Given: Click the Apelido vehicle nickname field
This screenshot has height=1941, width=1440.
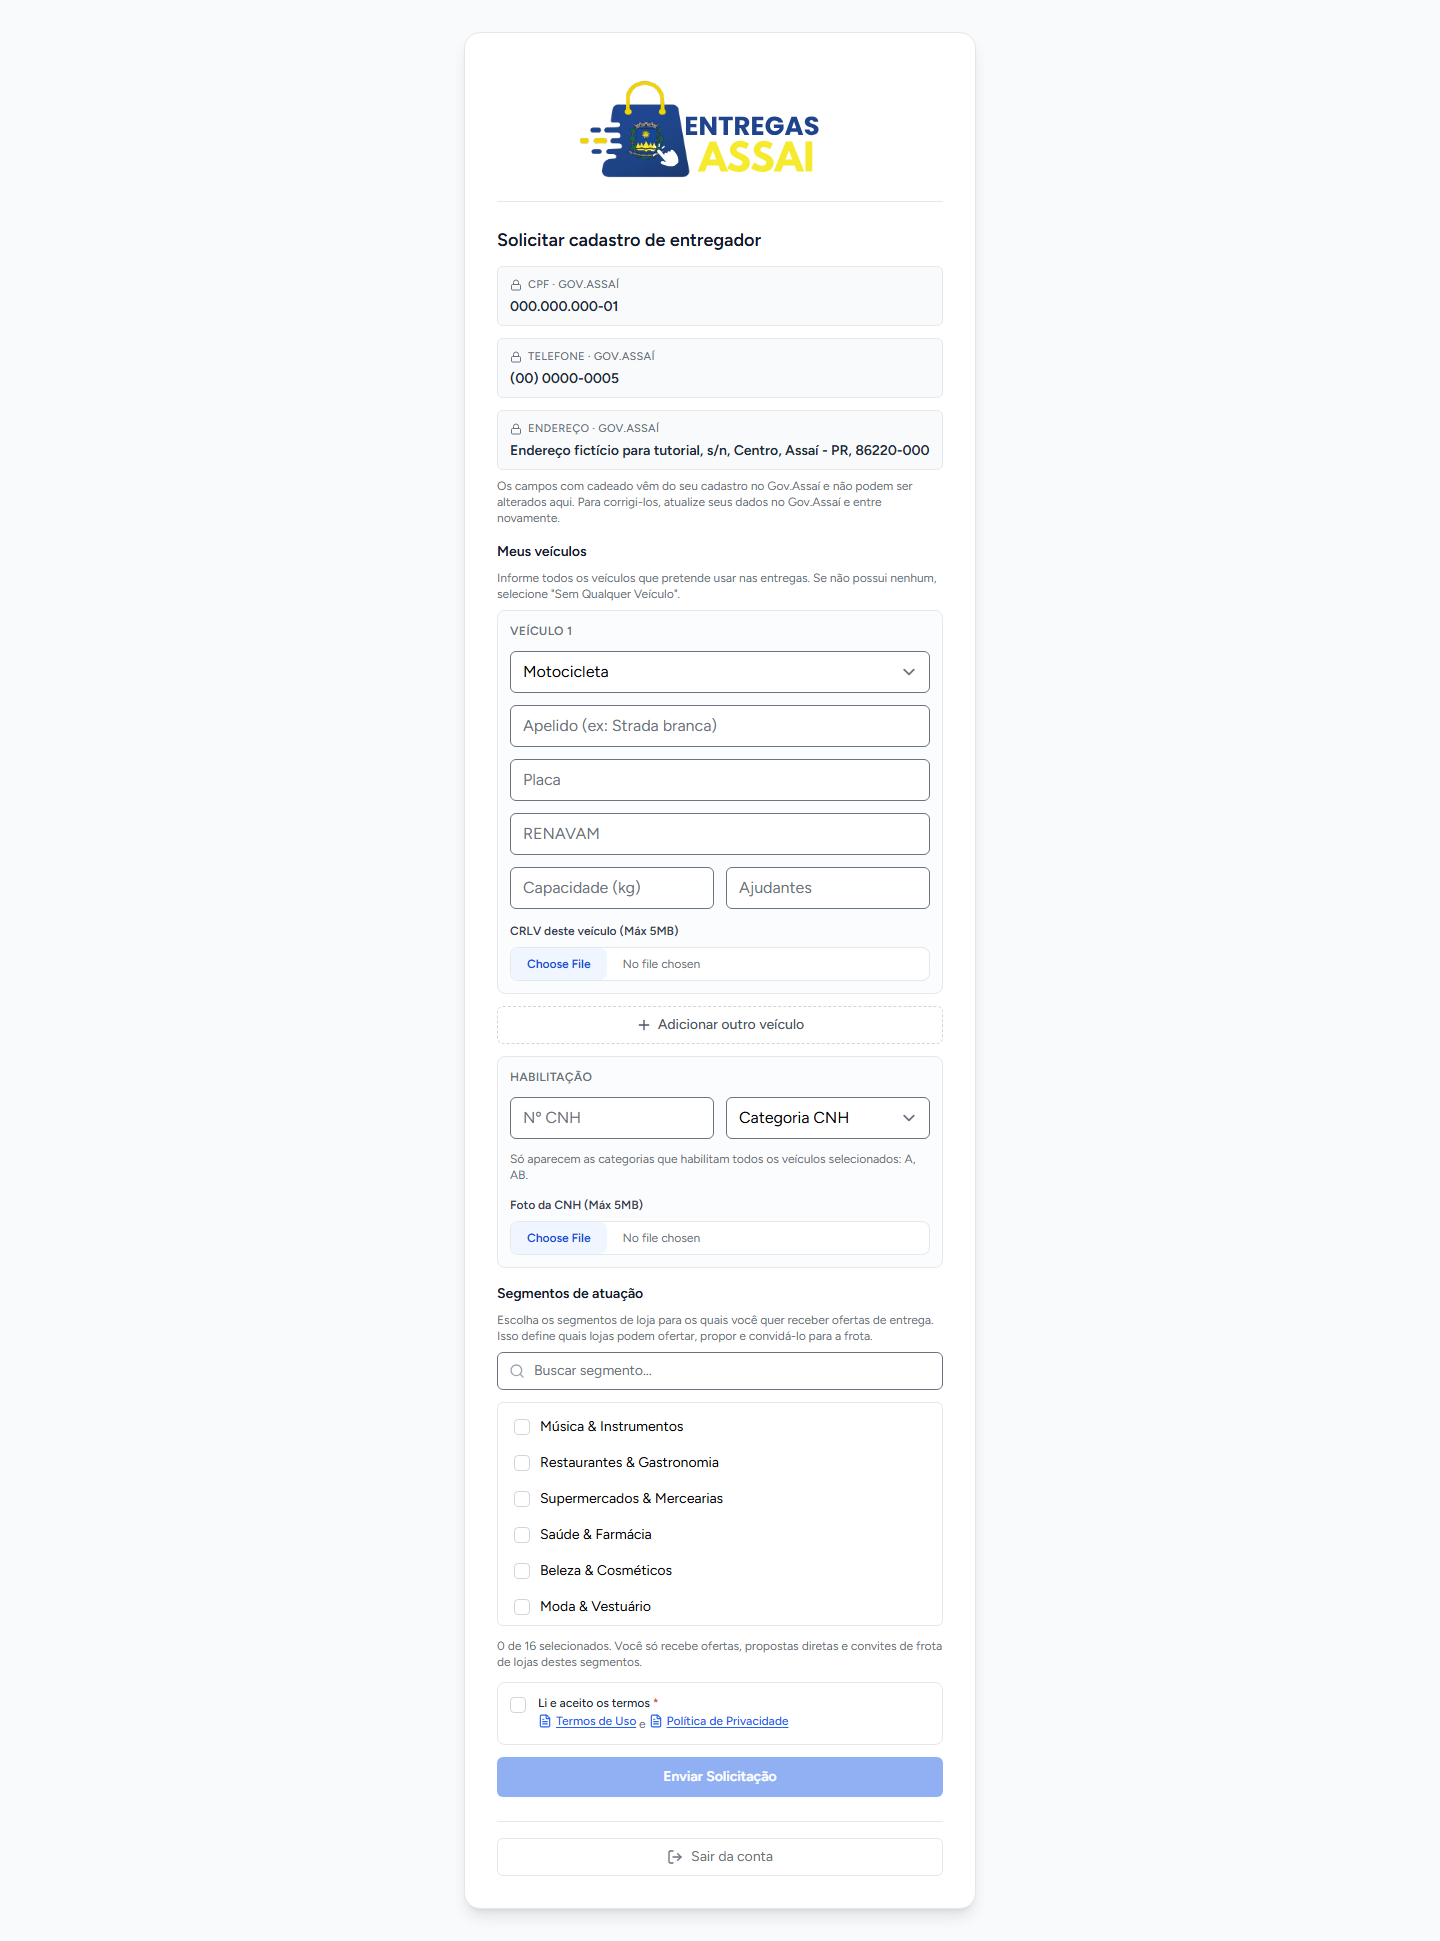Looking at the screenshot, I should (720, 726).
